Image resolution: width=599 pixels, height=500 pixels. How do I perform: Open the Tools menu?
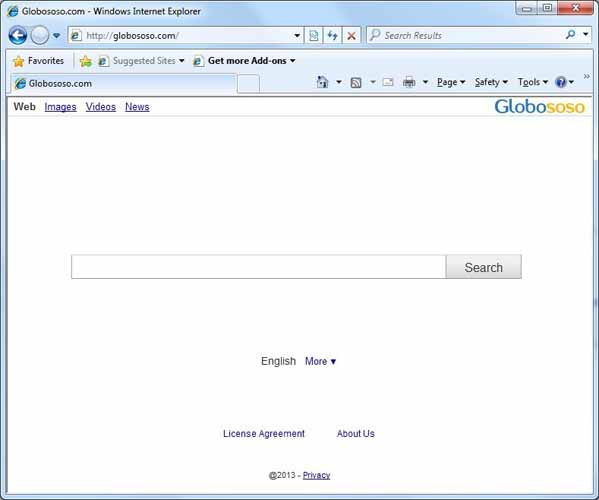click(533, 82)
